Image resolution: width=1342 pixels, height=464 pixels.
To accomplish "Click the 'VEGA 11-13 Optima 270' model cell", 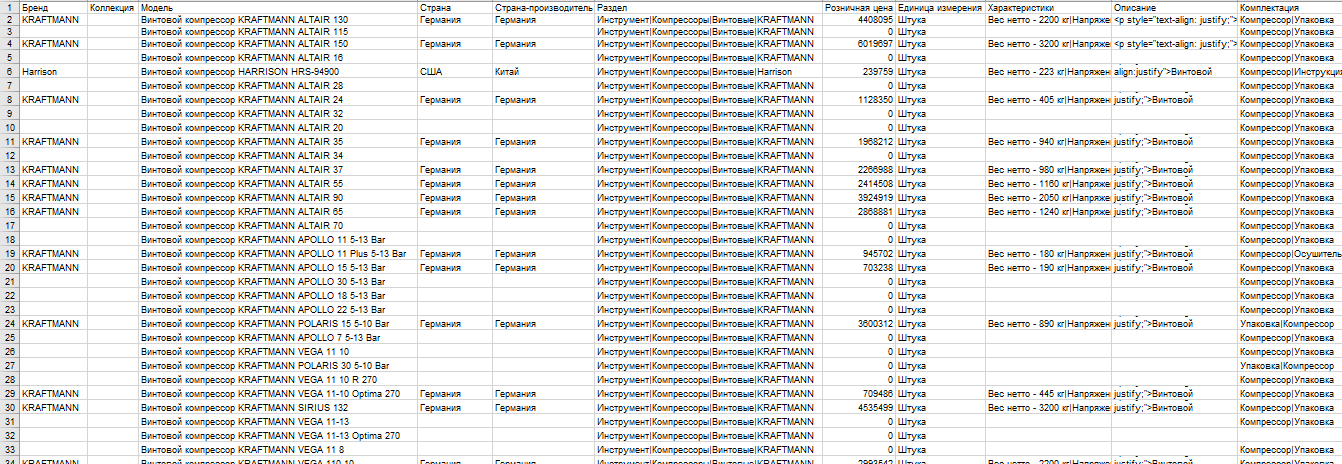I will (278, 436).
